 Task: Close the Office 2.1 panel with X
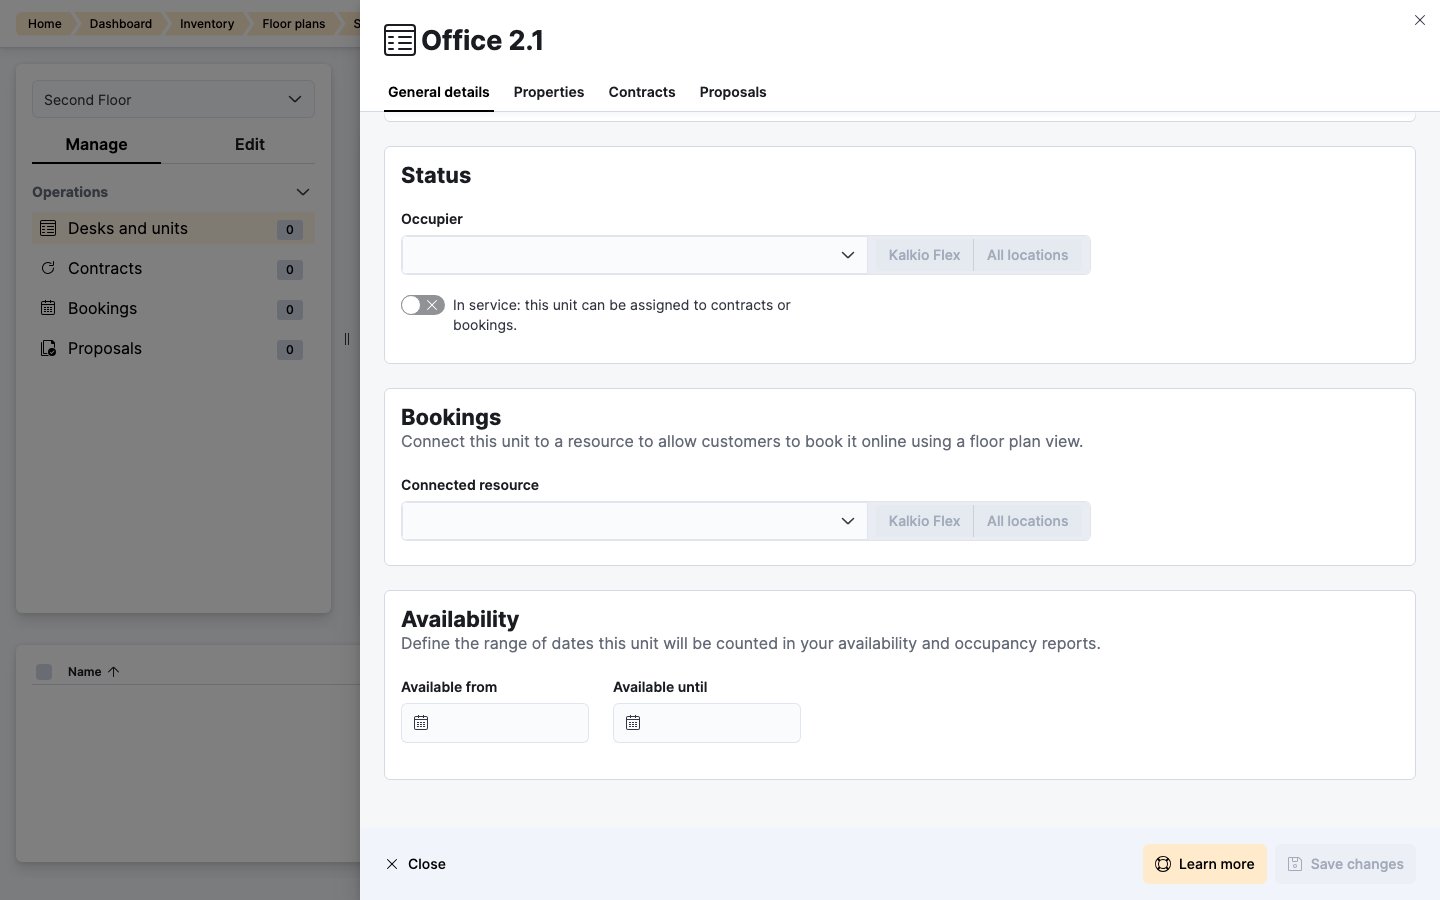coord(1420,20)
